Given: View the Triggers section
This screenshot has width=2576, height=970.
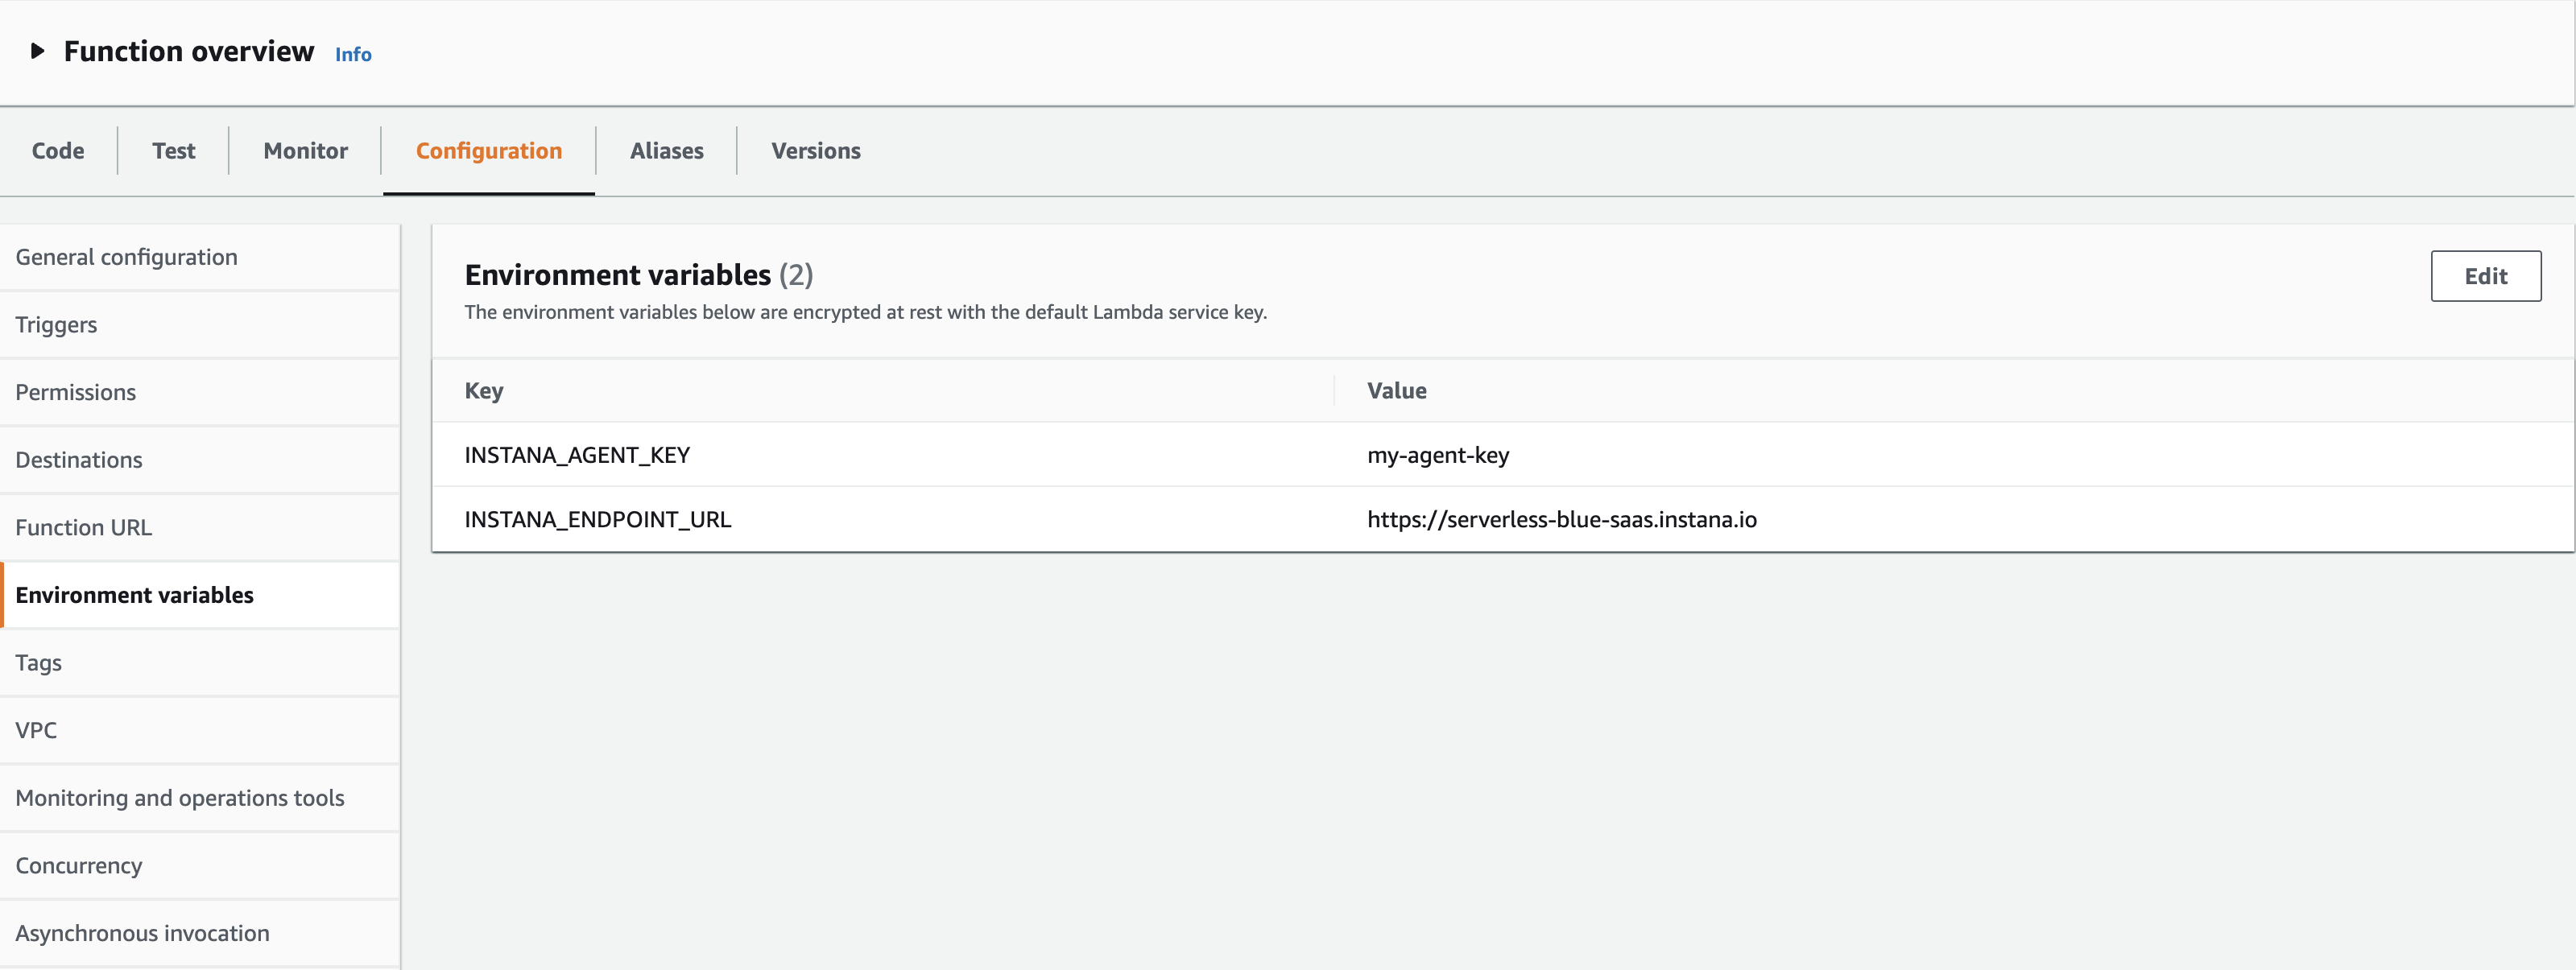Looking at the screenshot, I should (x=56, y=324).
